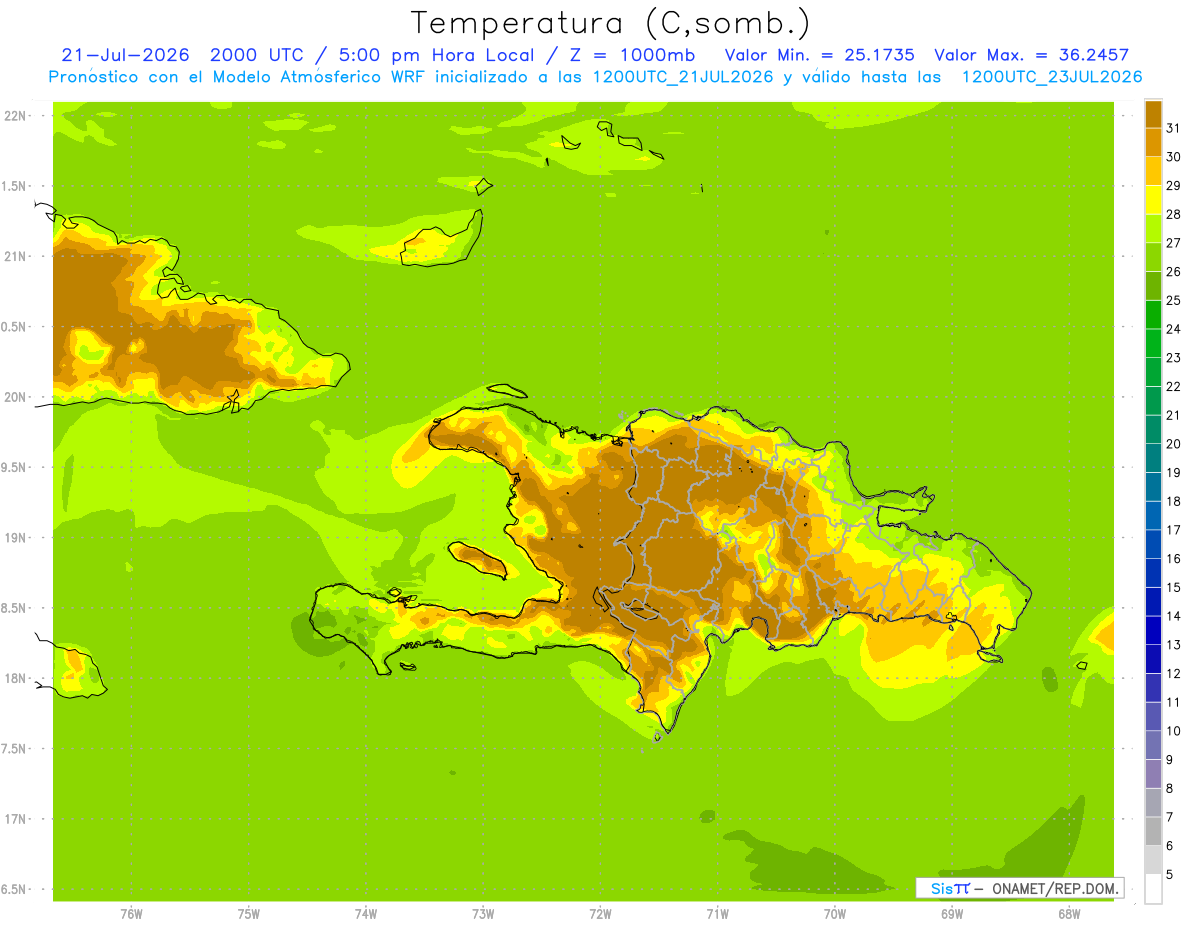The width and height of the screenshot is (1200, 927).
Task: Click legend value 31
Action: (x=1174, y=128)
